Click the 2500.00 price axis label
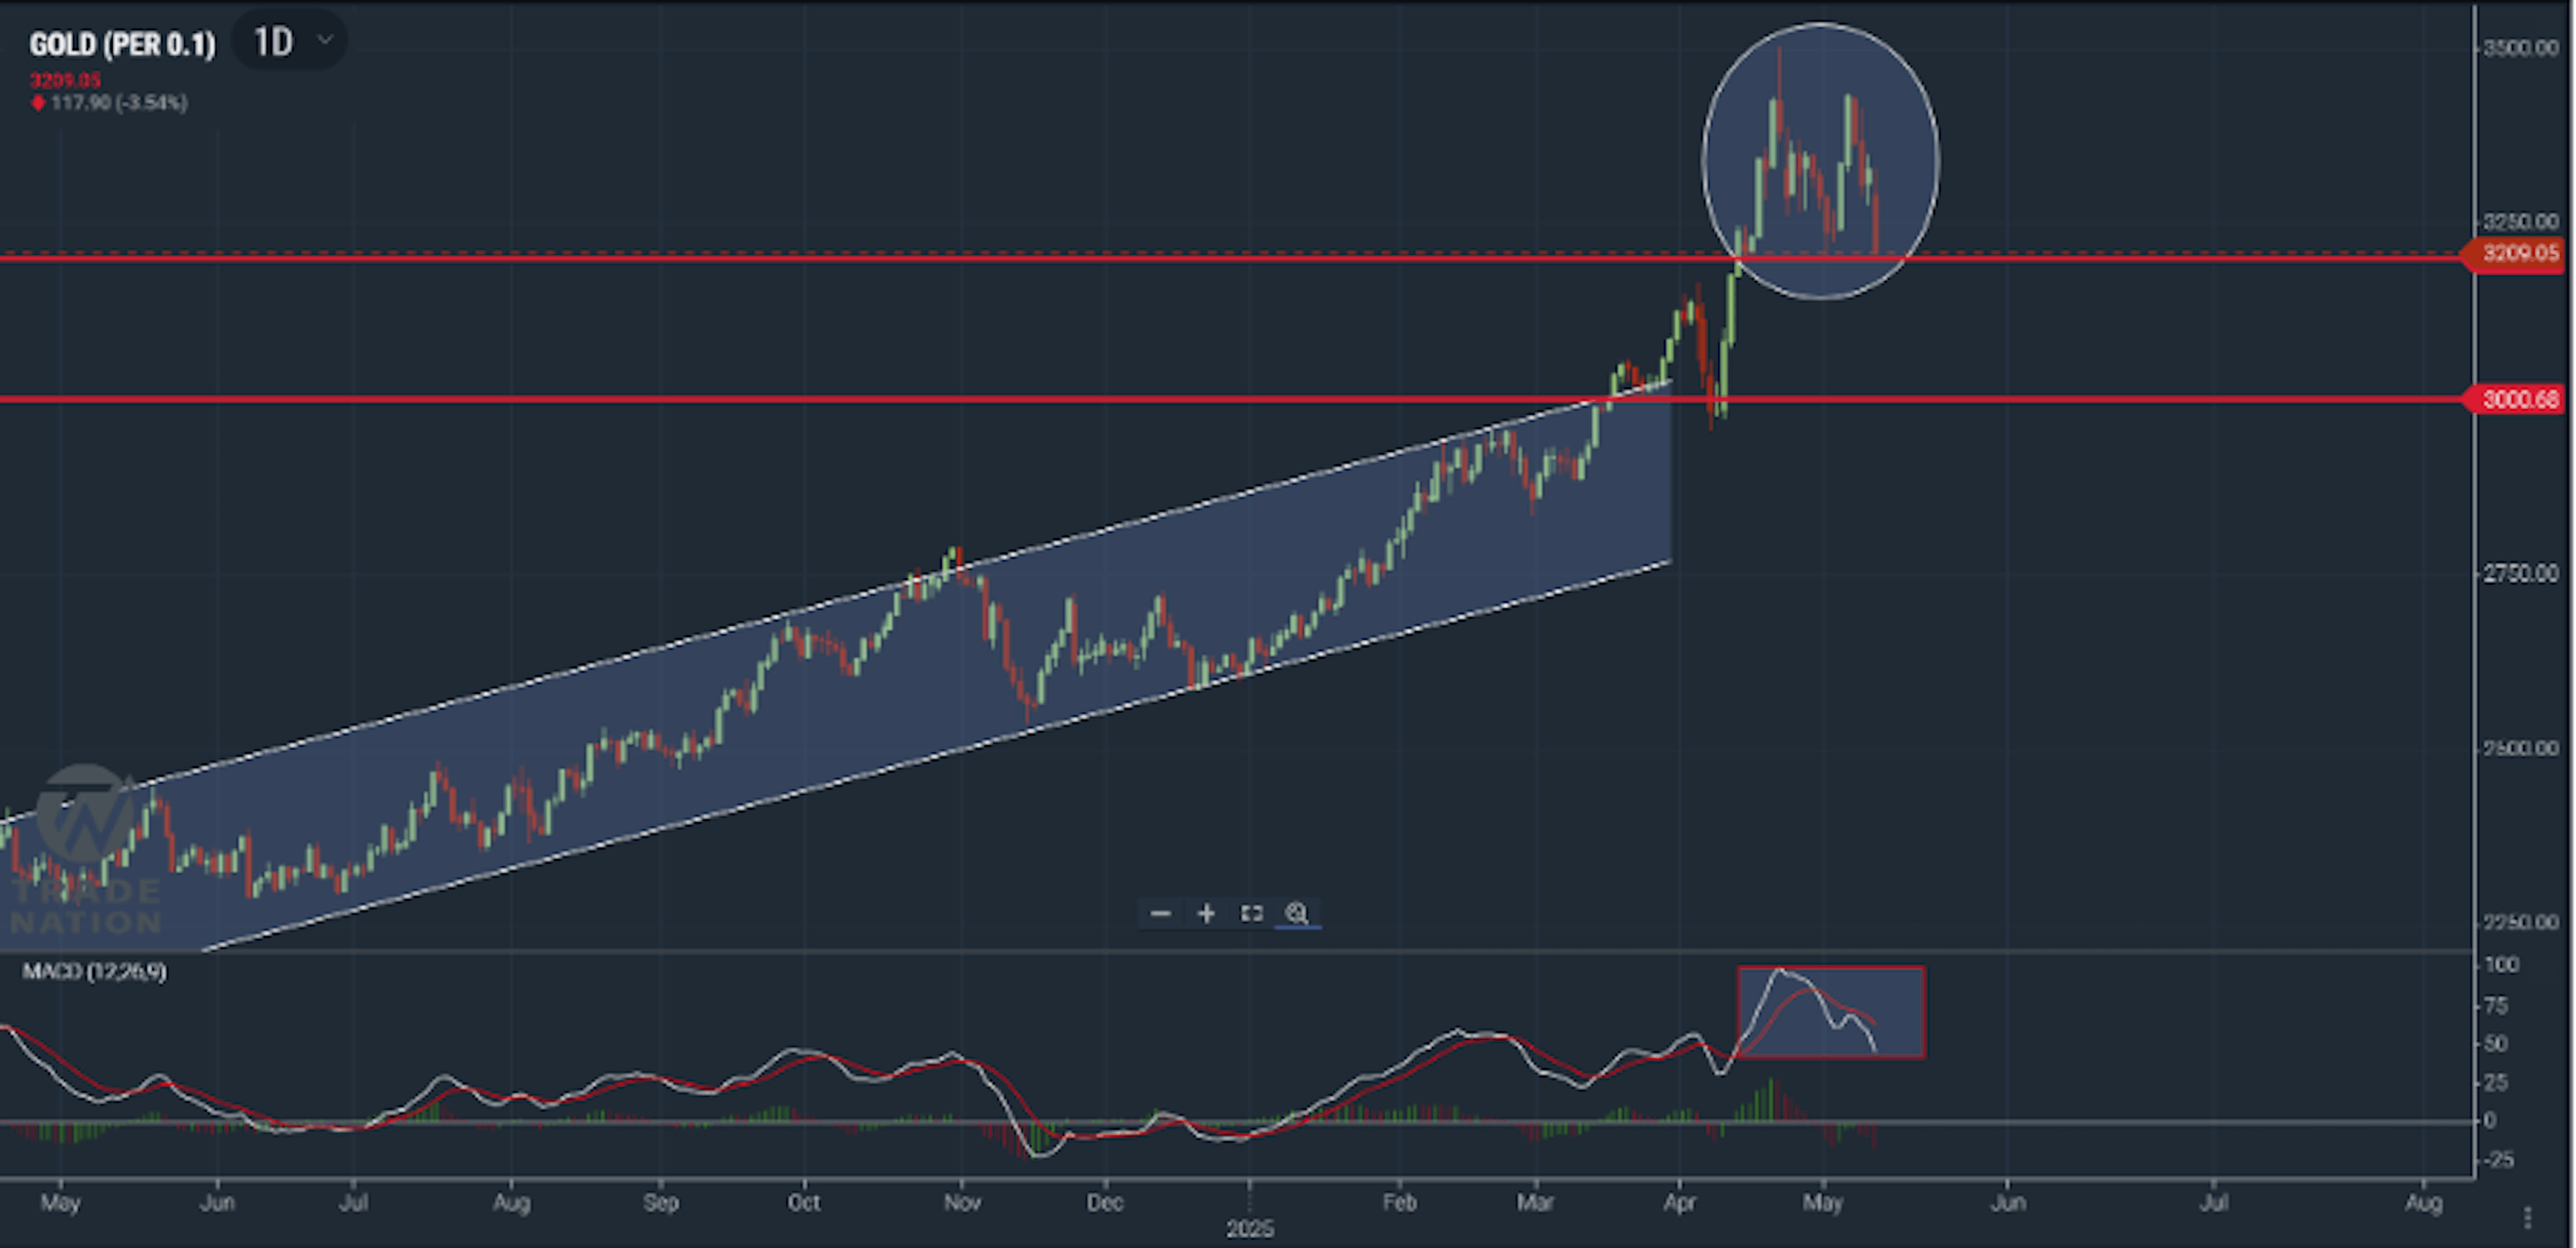 point(2521,748)
